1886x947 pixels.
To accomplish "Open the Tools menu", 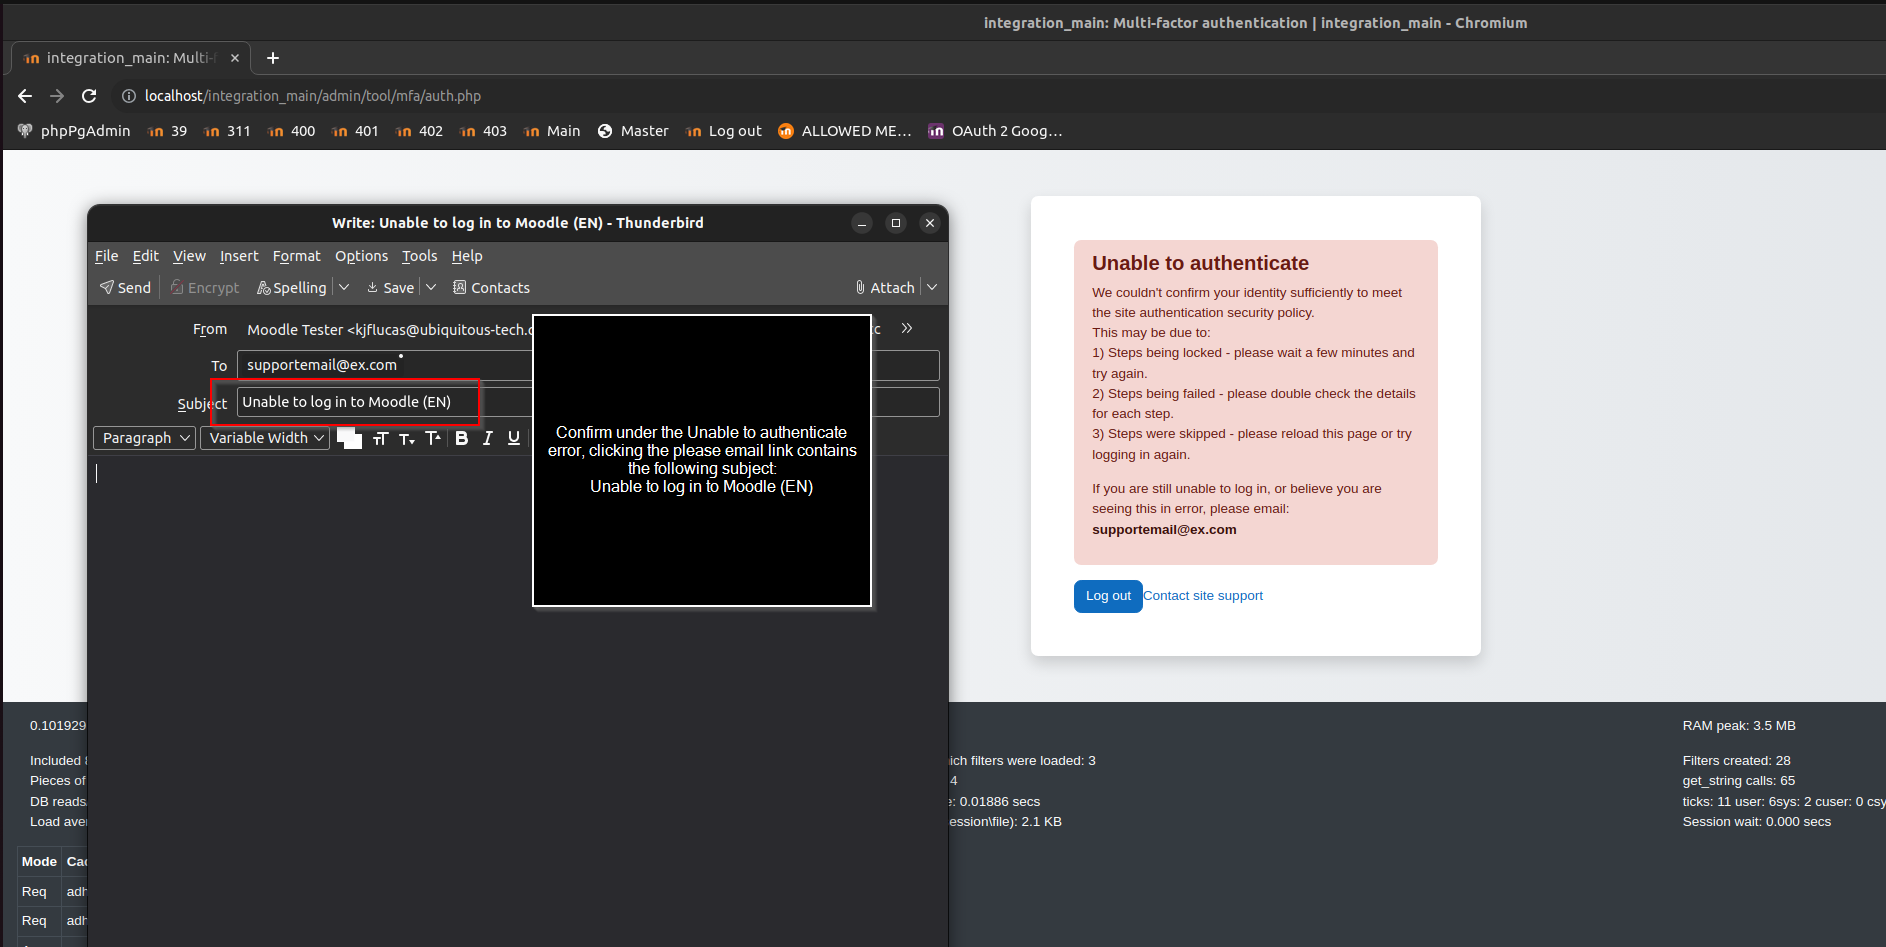I will 420,256.
